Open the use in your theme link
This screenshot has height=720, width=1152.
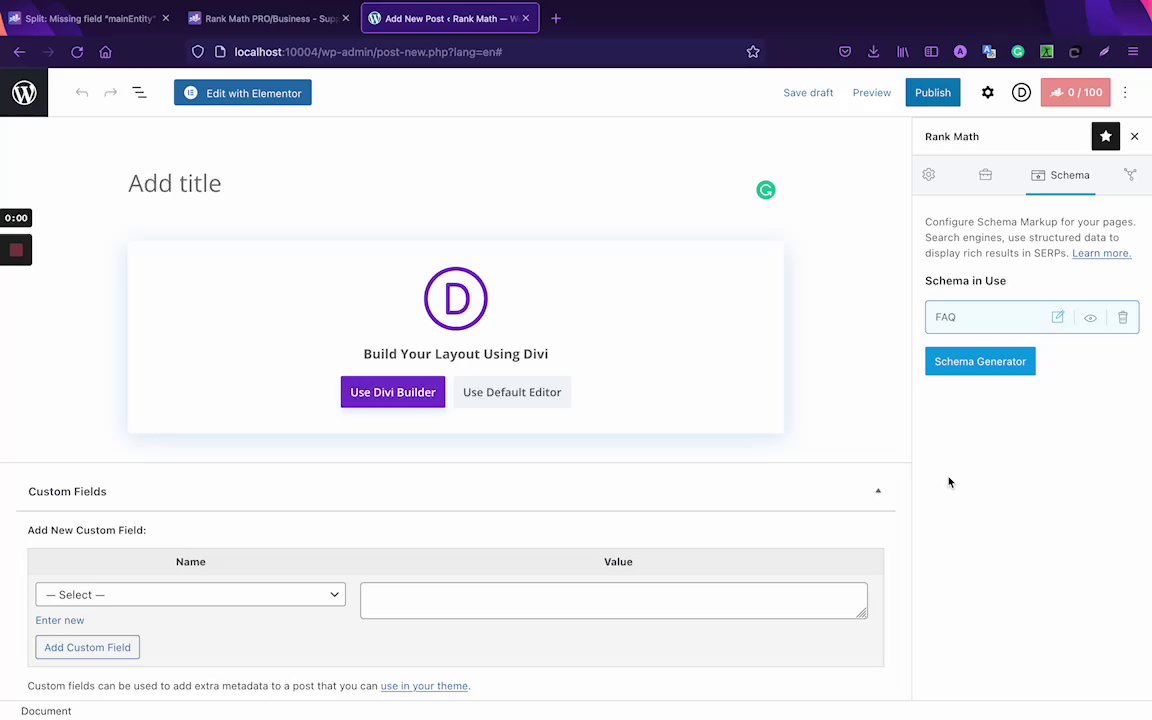click(424, 685)
